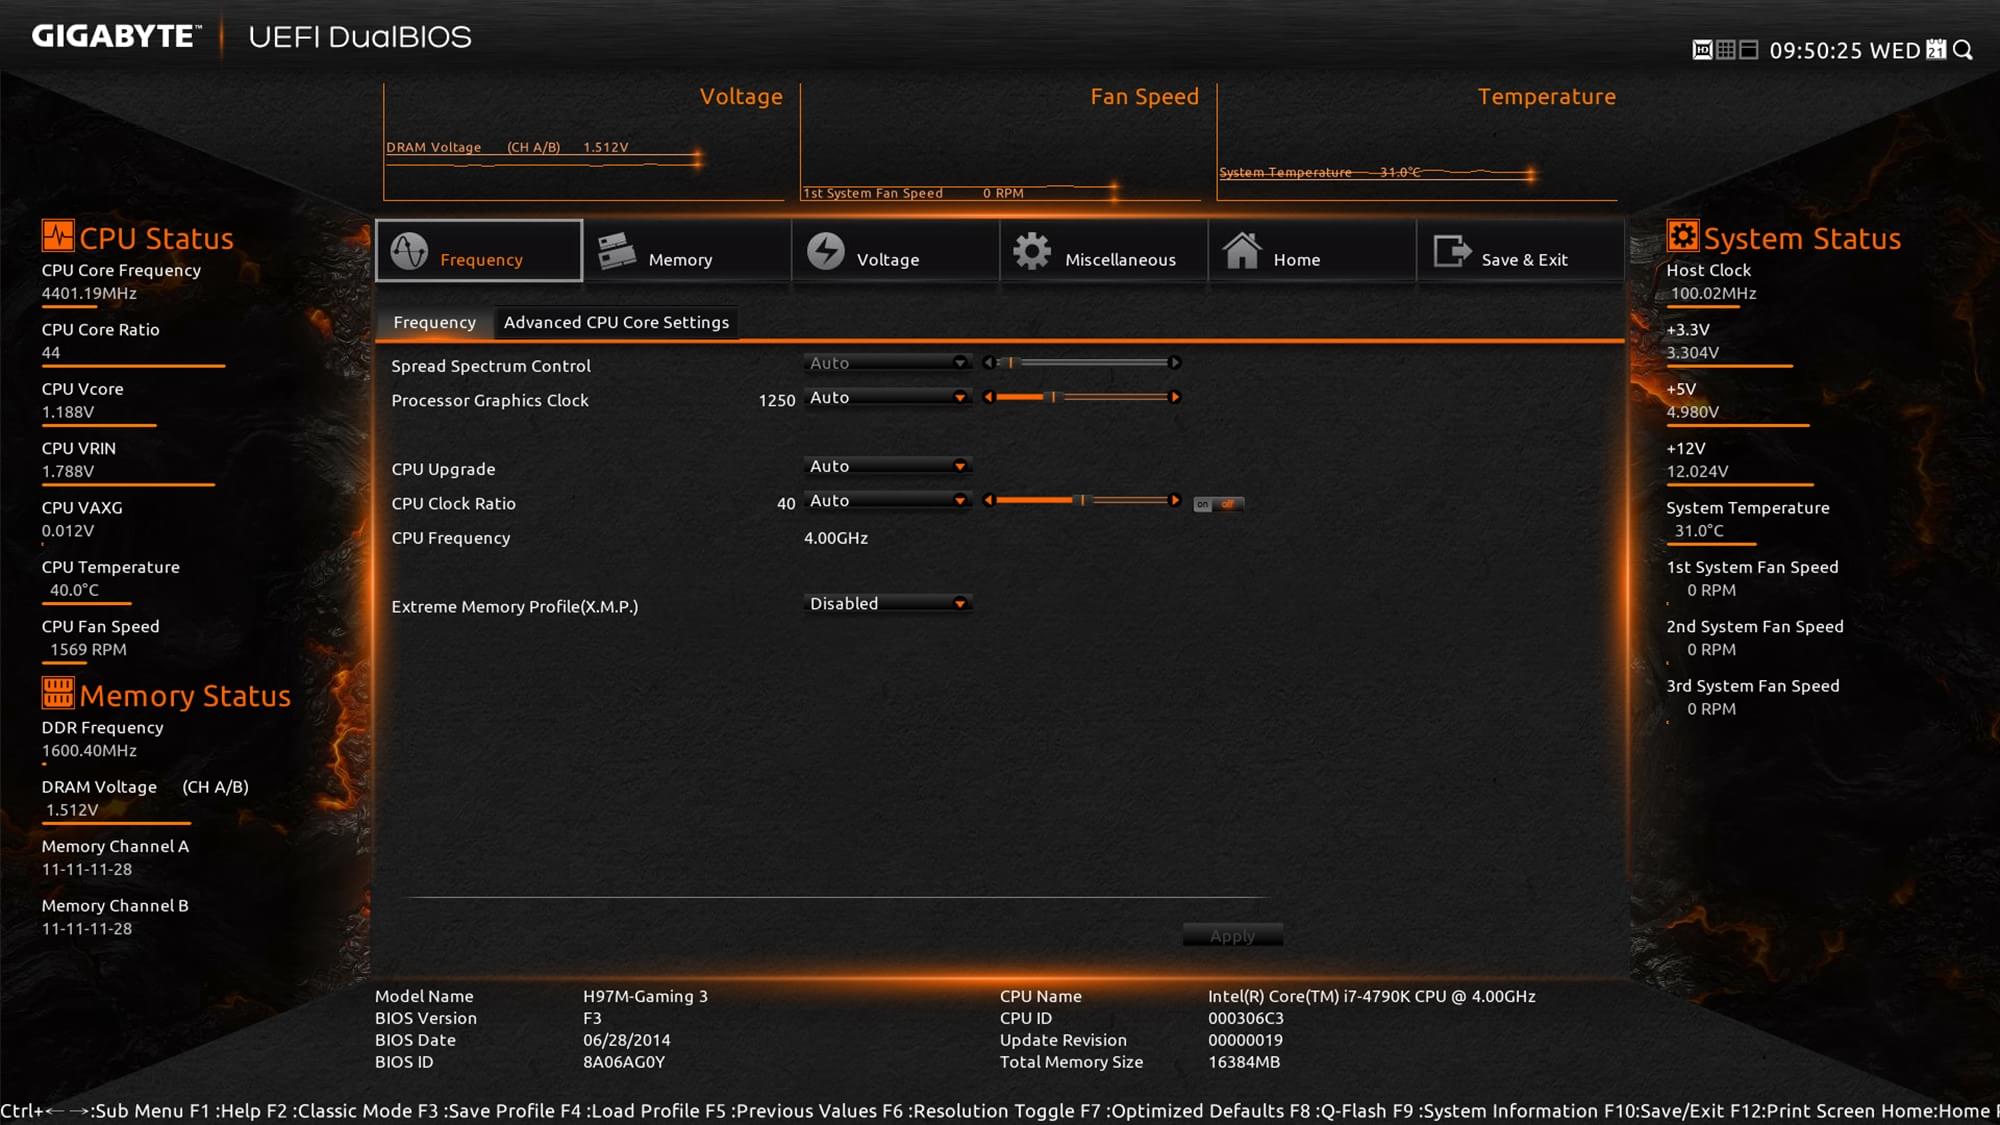Click the Frequency gauge icon

[x=409, y=251]
